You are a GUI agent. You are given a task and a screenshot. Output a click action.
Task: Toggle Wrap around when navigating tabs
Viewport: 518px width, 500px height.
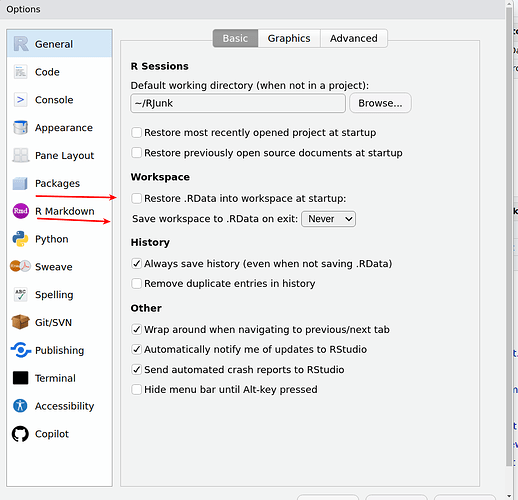pyautogui.click(x=136, y=329)
